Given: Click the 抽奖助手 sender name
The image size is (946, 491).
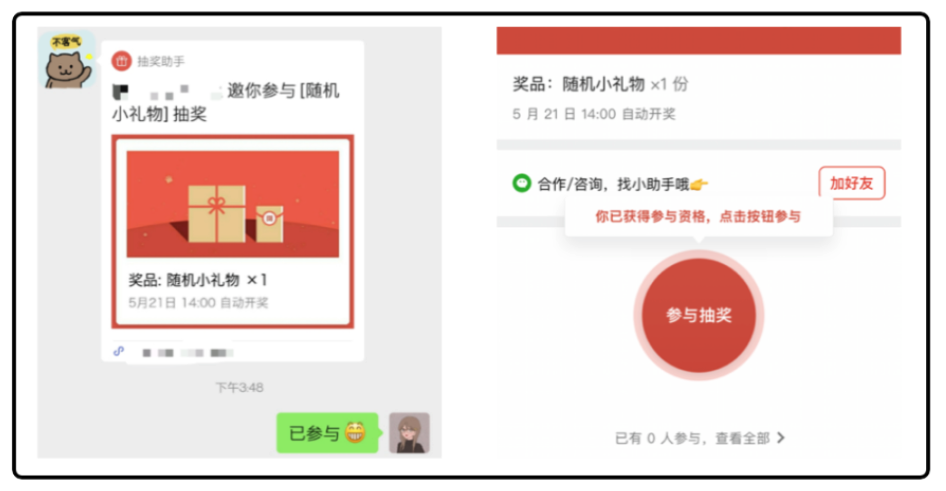Looking at the screenshot, I should click(x=160, y=61).
